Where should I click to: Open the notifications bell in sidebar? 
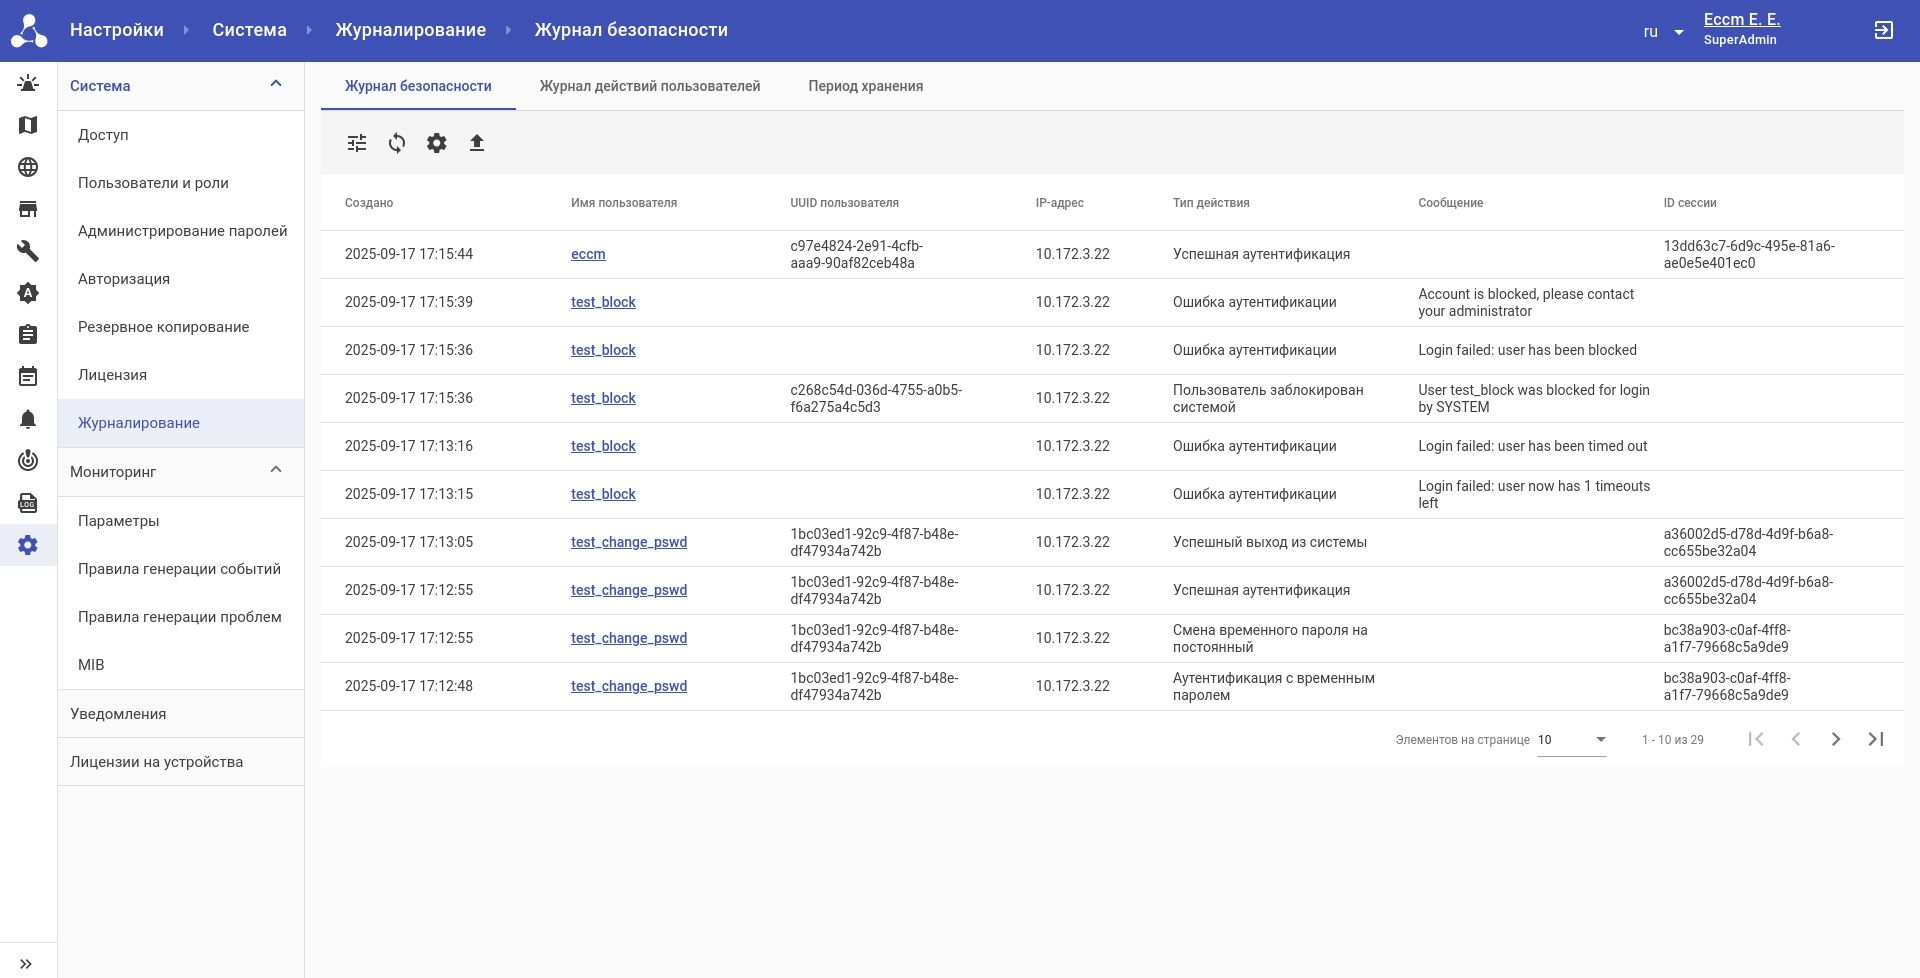[28, 419]
